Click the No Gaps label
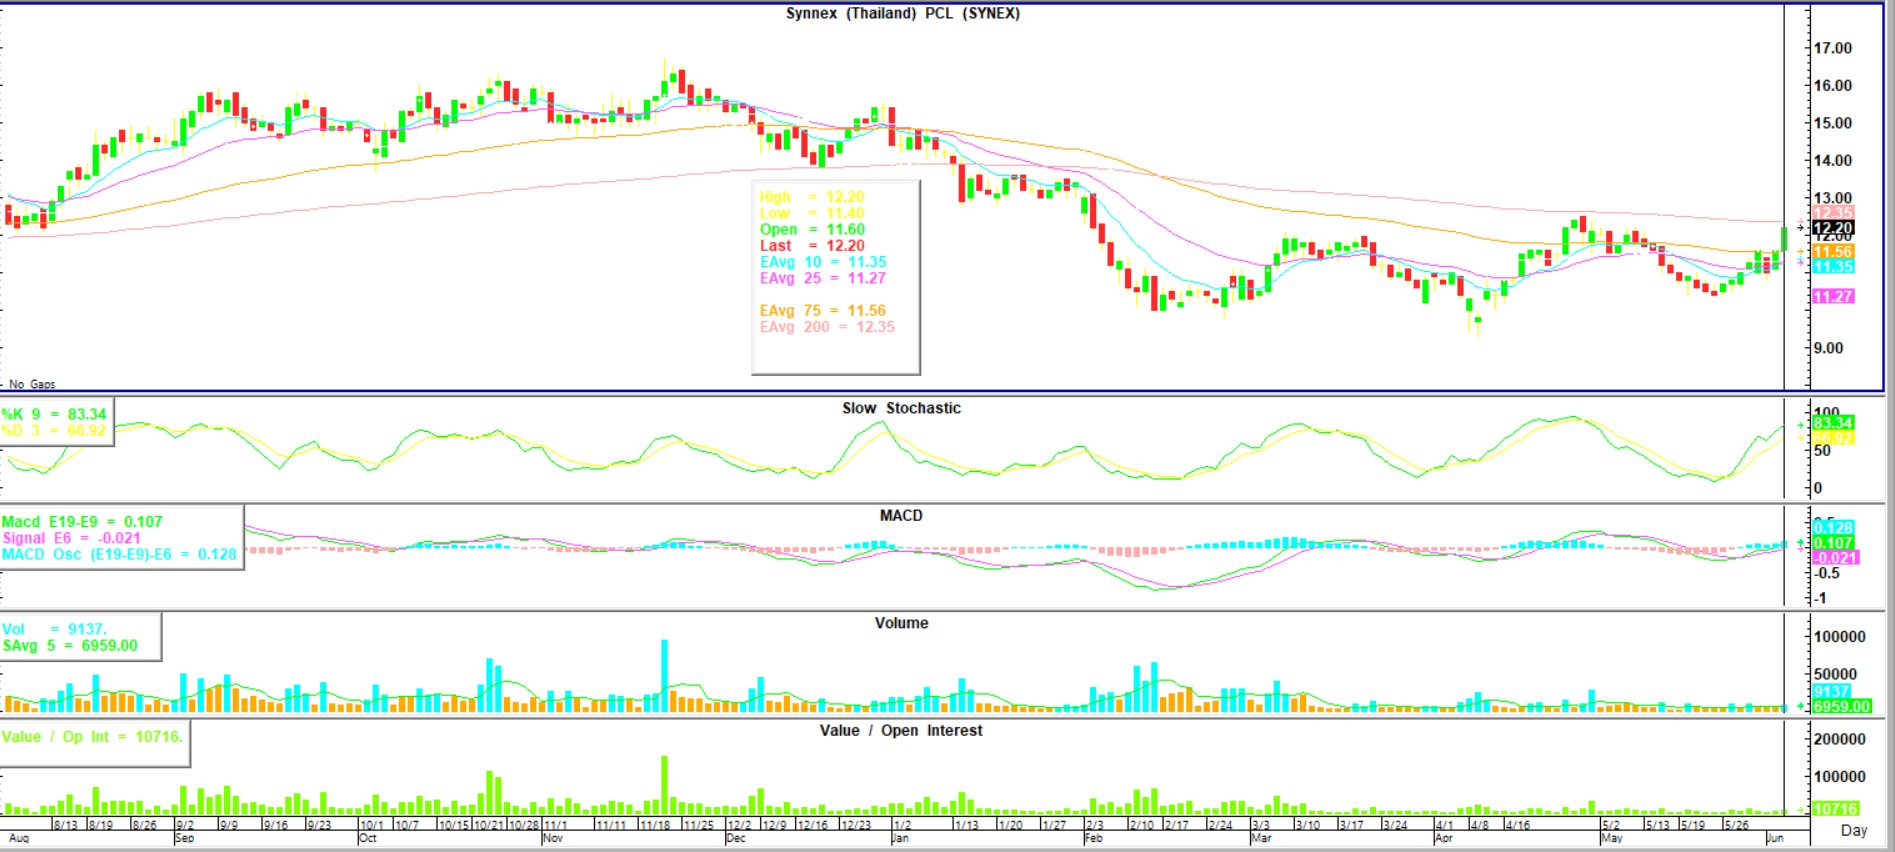The image size is (1895, 852). pyautogui.click(x=32, y=384)
